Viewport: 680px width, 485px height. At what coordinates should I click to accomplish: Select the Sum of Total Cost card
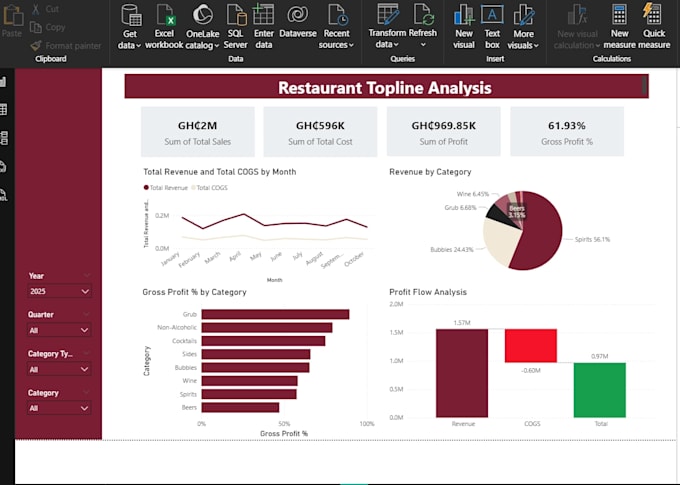pyautogui.click(x=320, y=132)
